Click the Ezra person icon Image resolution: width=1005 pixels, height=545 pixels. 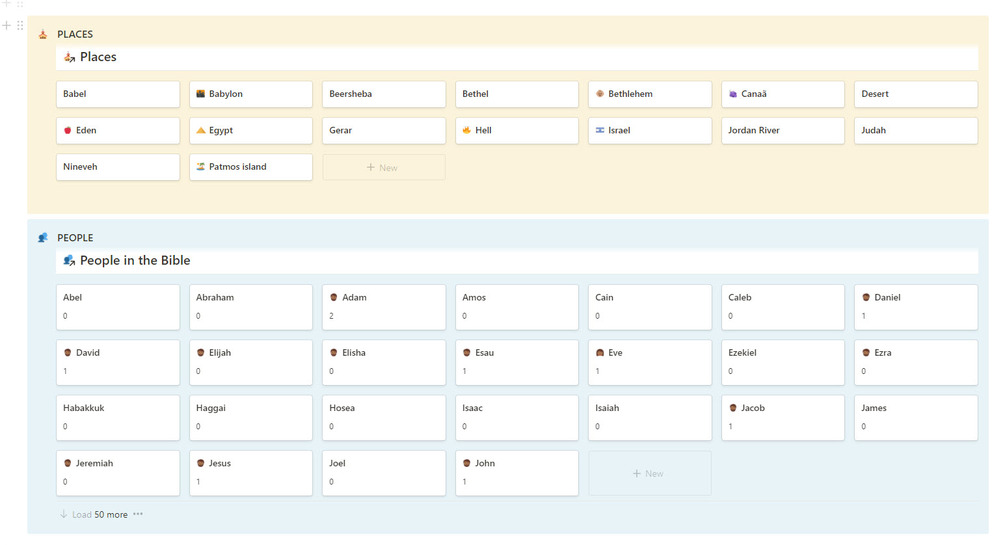tap(866, 353)
